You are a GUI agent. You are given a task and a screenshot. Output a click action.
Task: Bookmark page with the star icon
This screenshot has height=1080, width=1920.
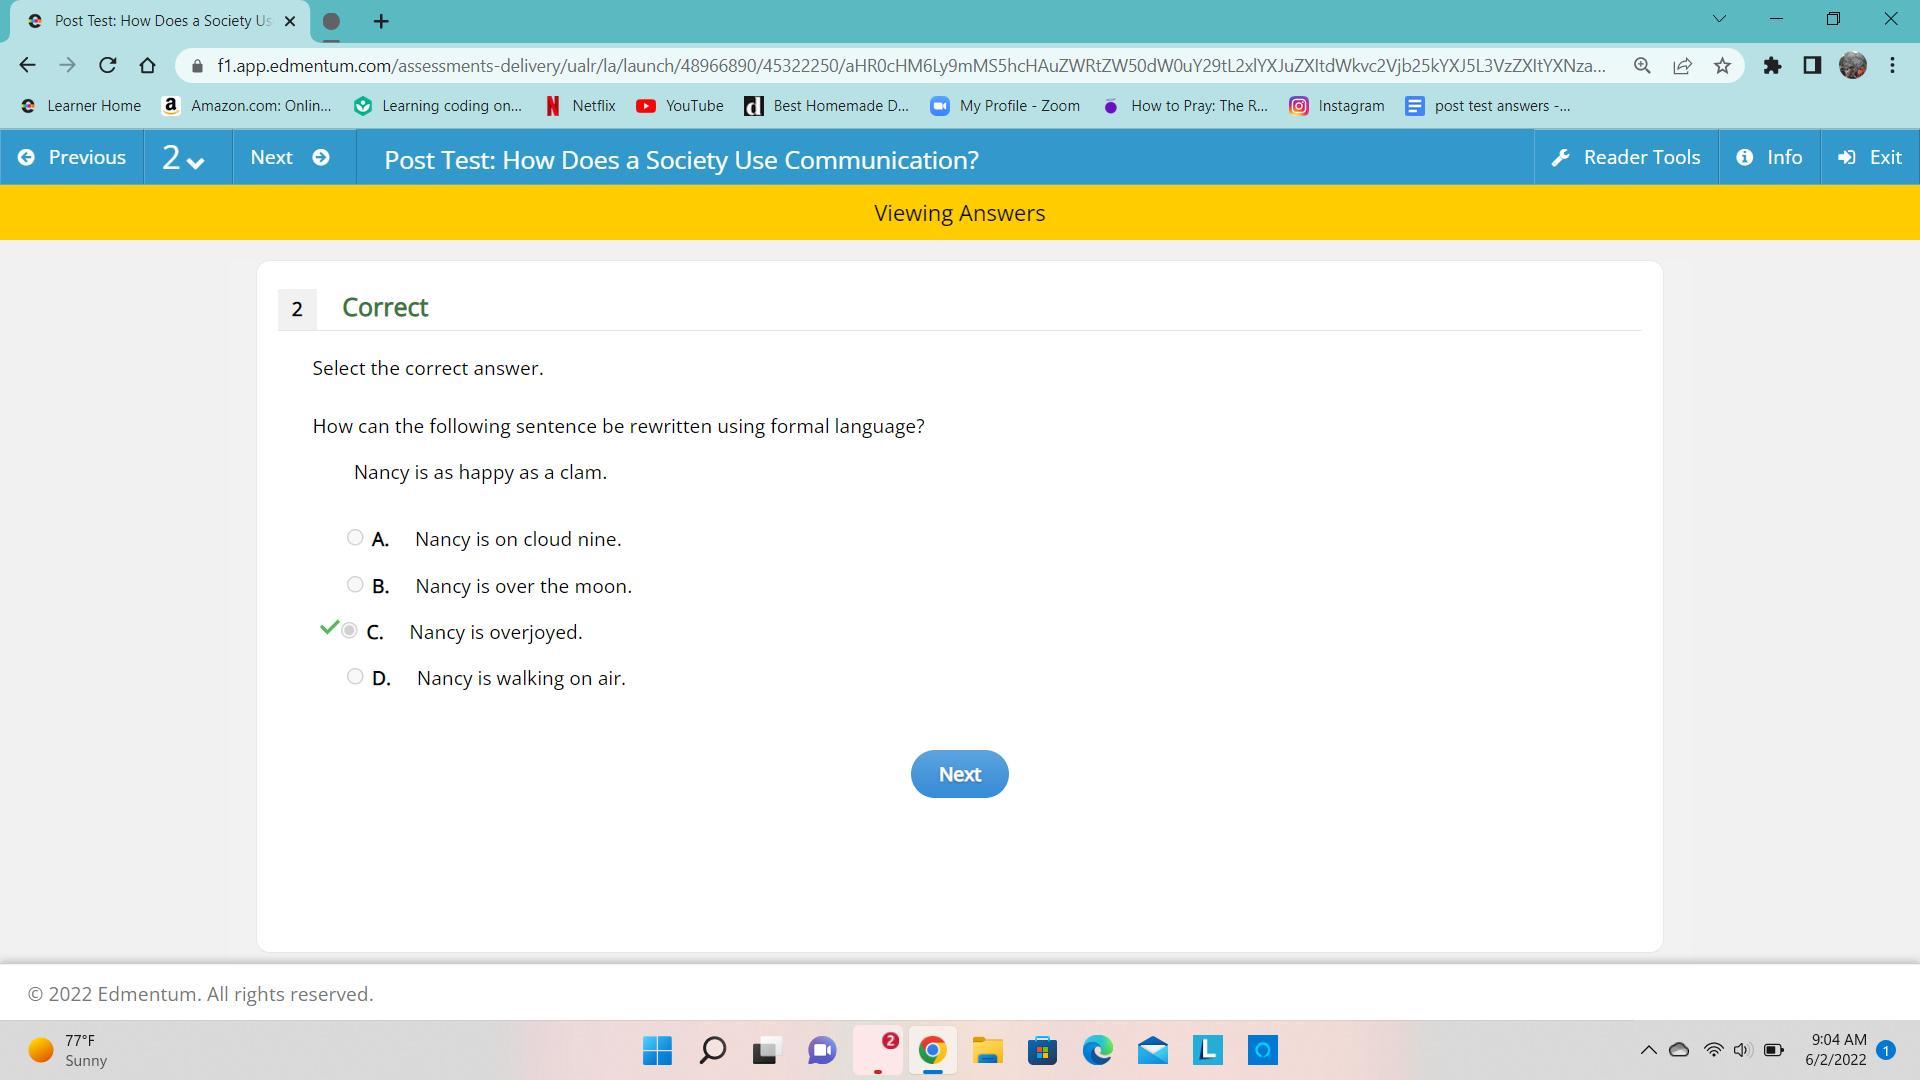click(x=1722, y=66)
